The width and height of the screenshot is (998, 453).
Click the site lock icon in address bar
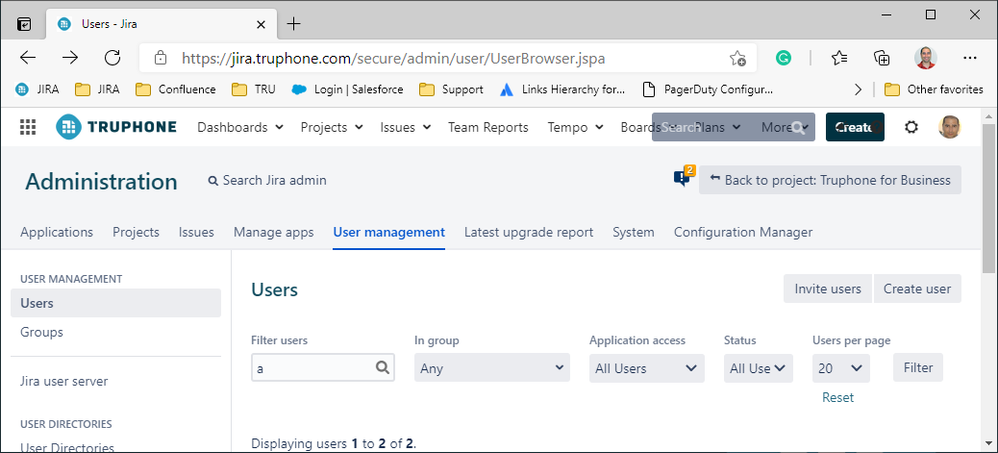coord(160,58)
